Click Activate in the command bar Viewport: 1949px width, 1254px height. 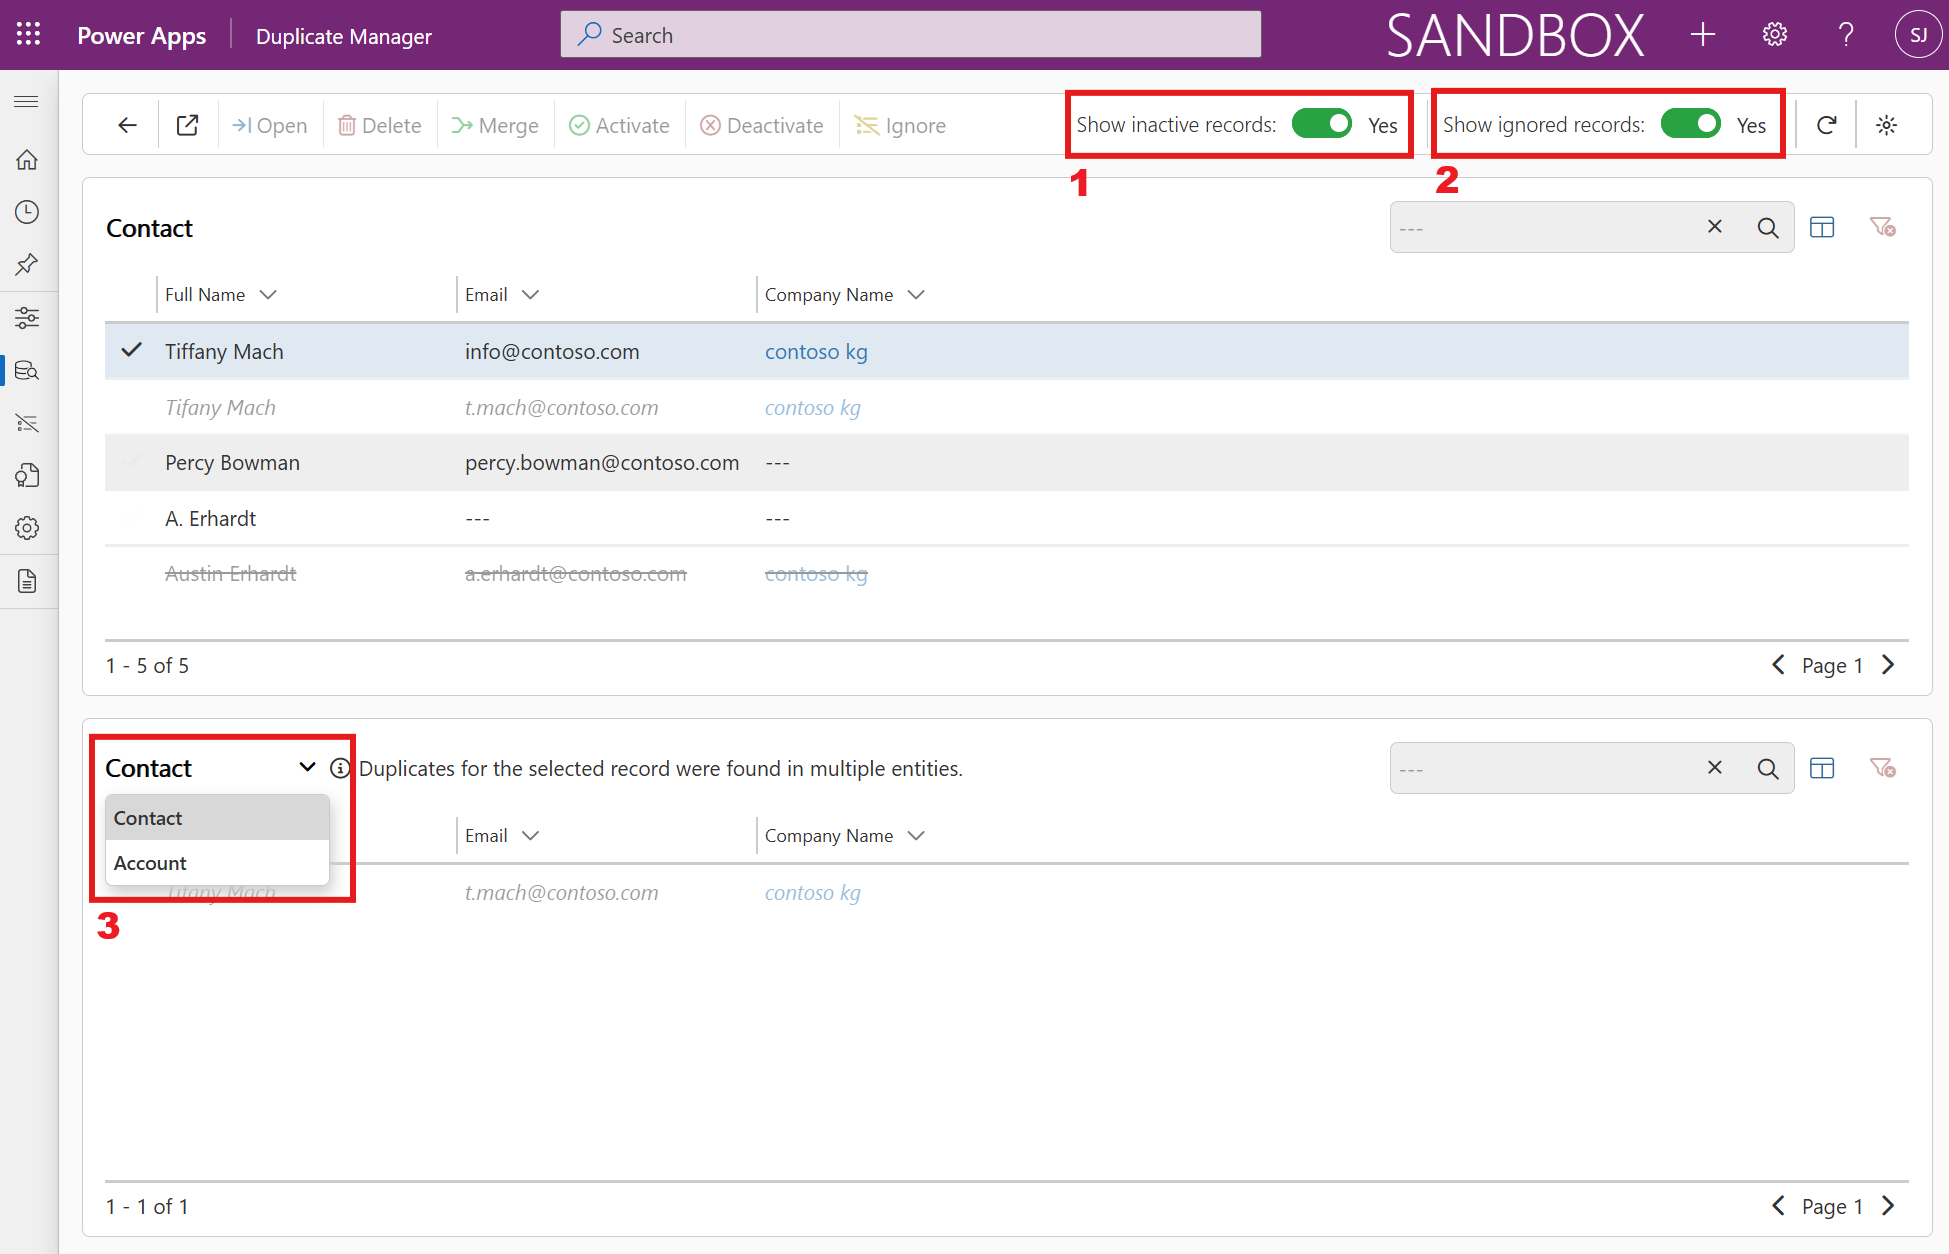619,125
